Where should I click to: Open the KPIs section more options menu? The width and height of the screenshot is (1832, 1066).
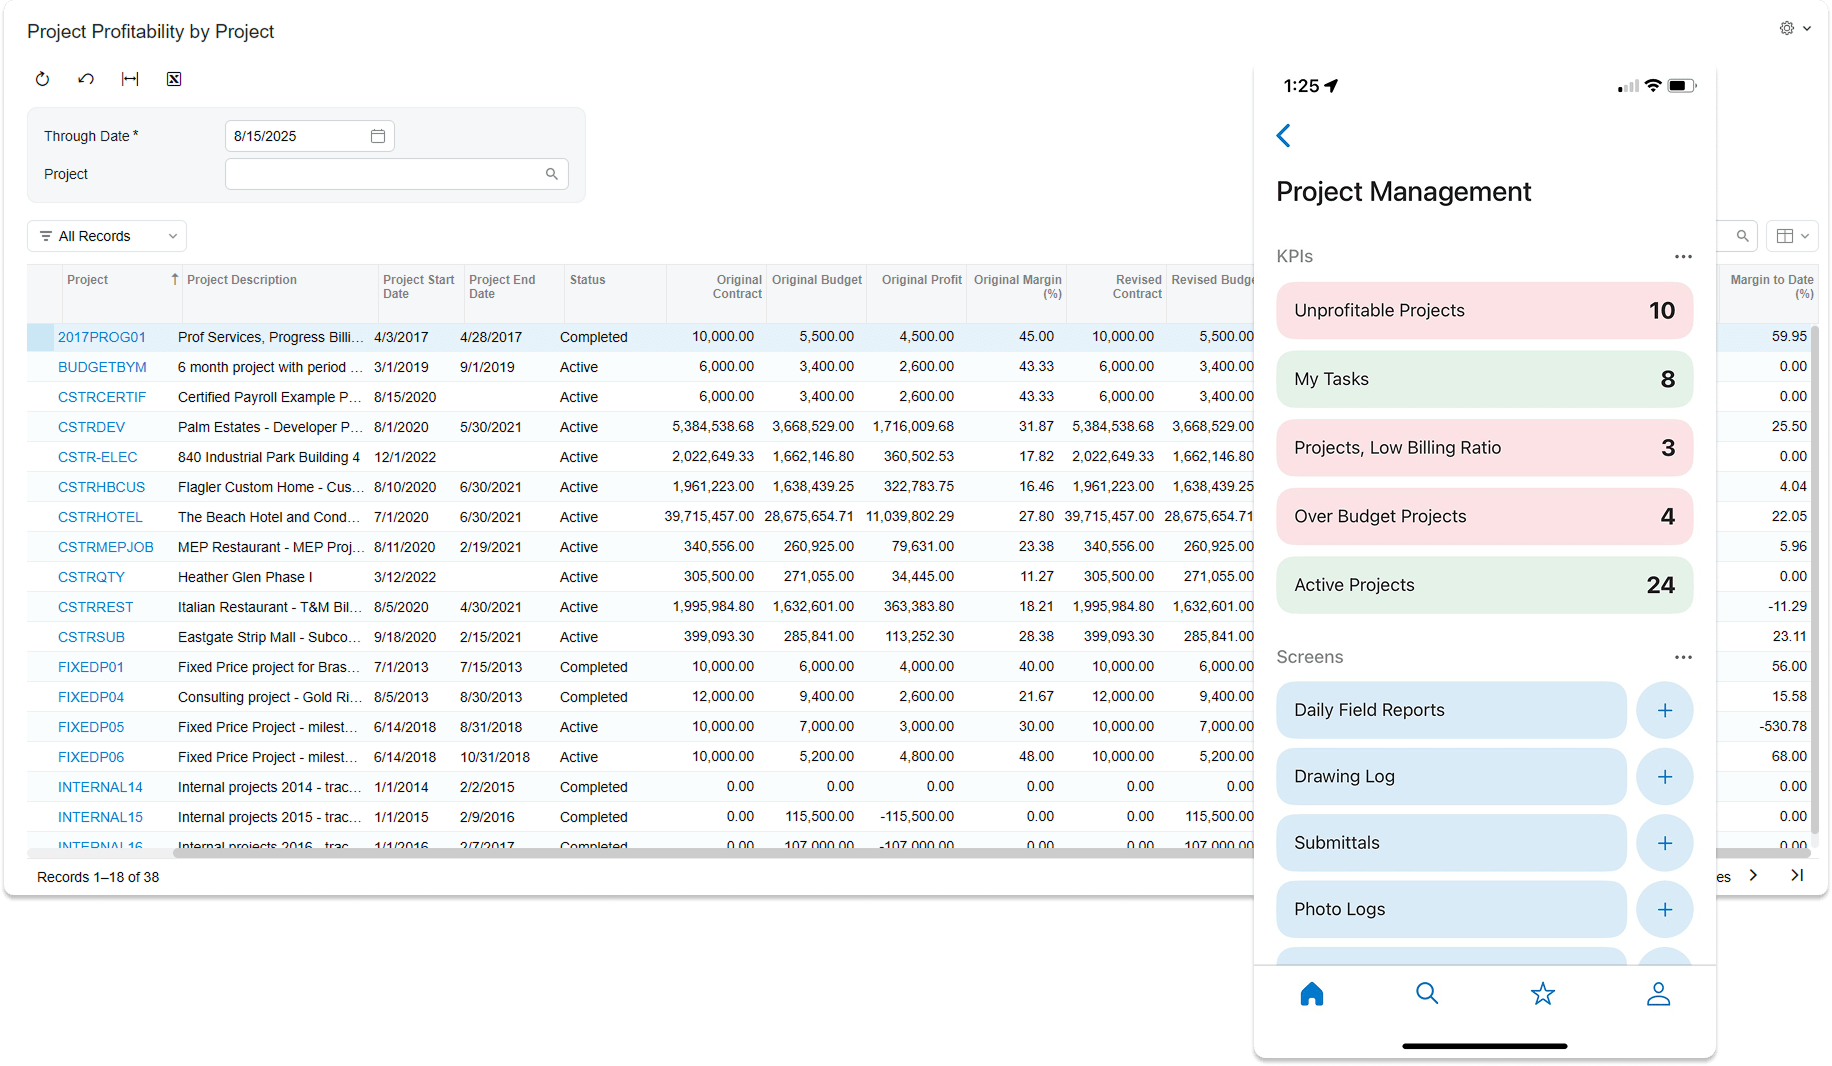(x=1683, y=257)
